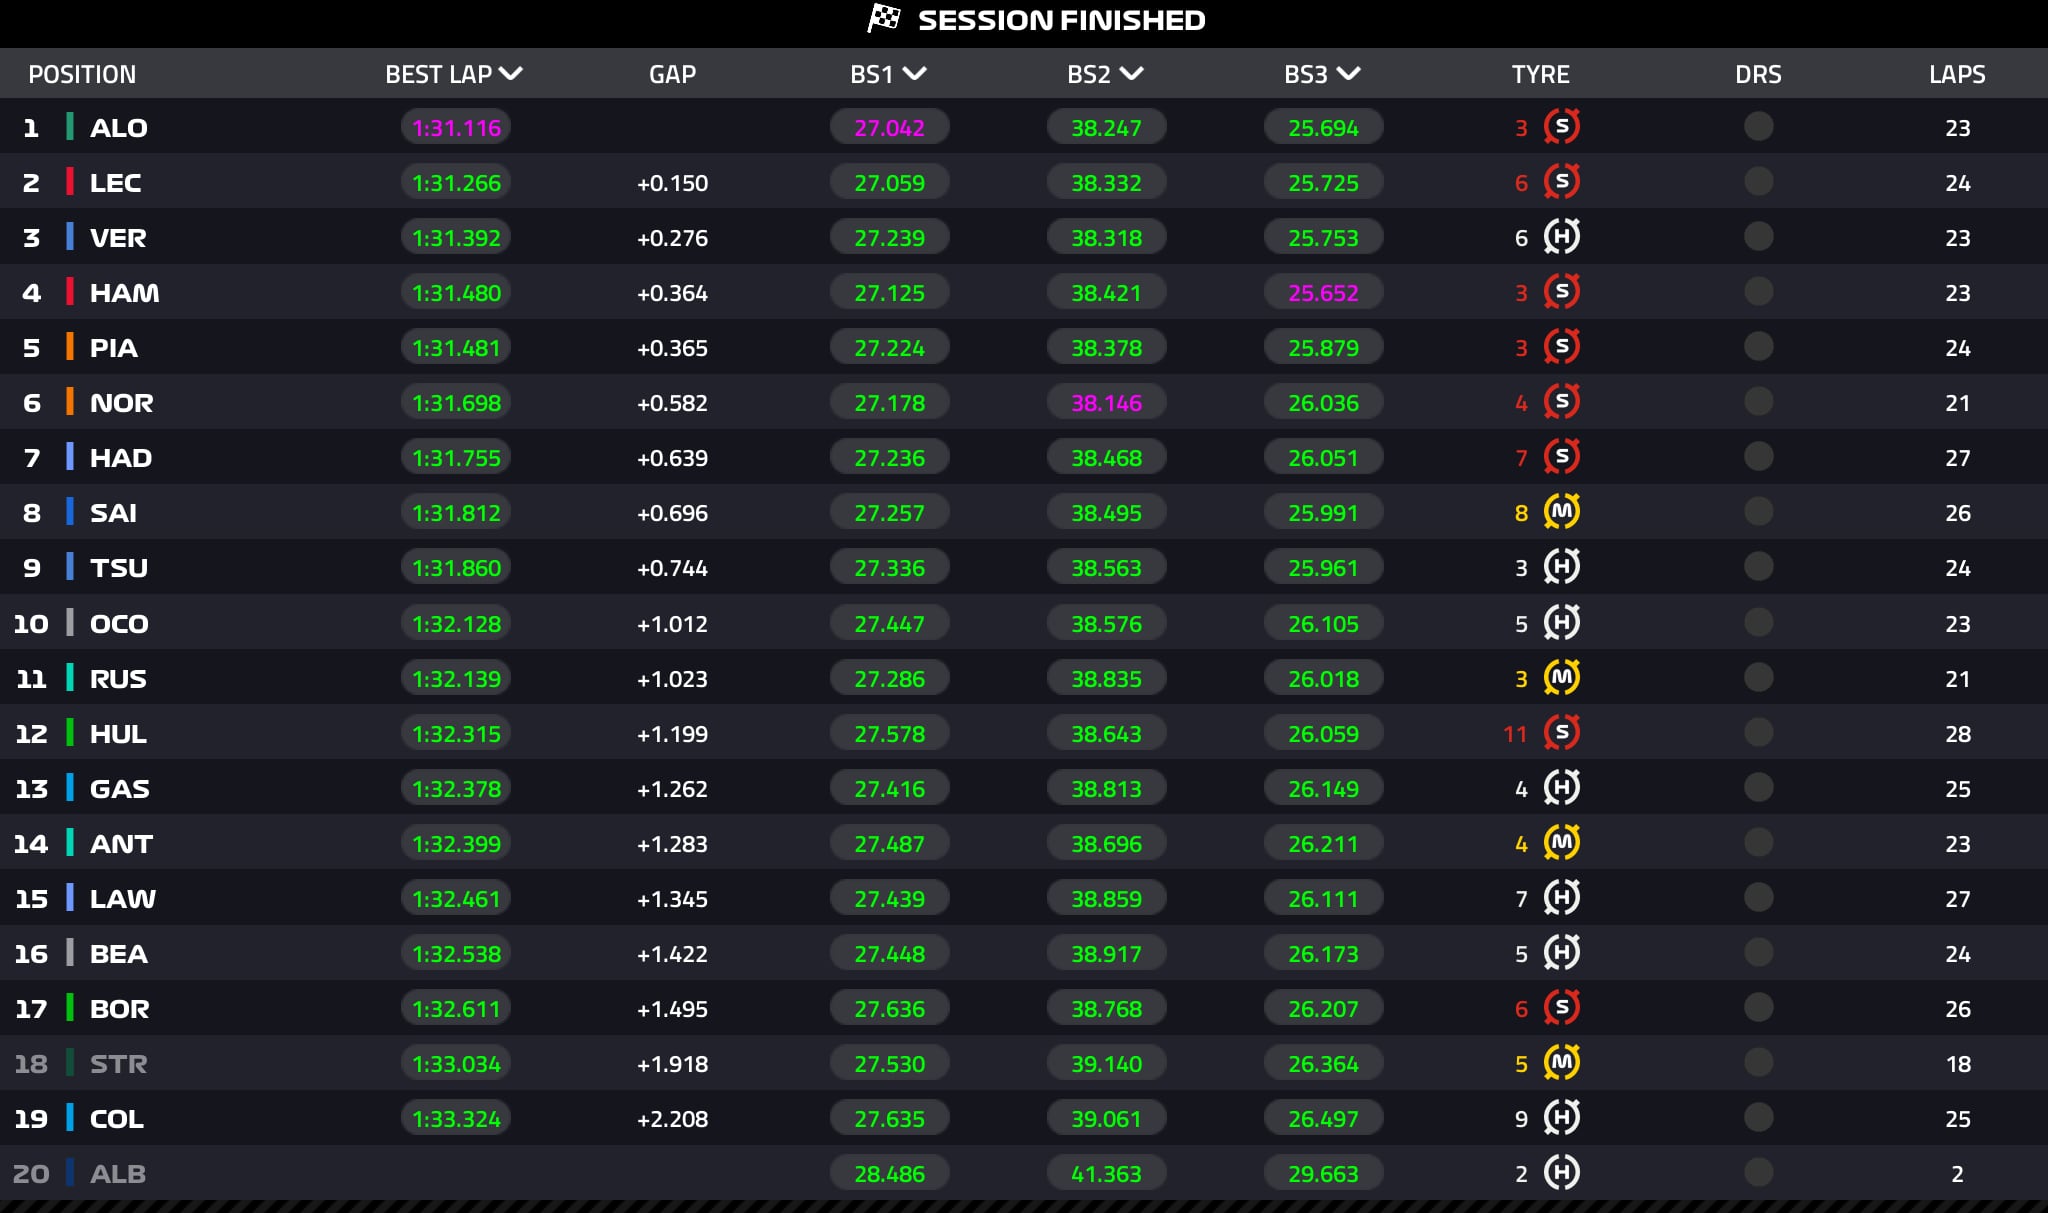The width and height of the screenshot is (2048, 1213).
Task: Expand the BEST LAP column dropdown
Action: pos(511,74)
